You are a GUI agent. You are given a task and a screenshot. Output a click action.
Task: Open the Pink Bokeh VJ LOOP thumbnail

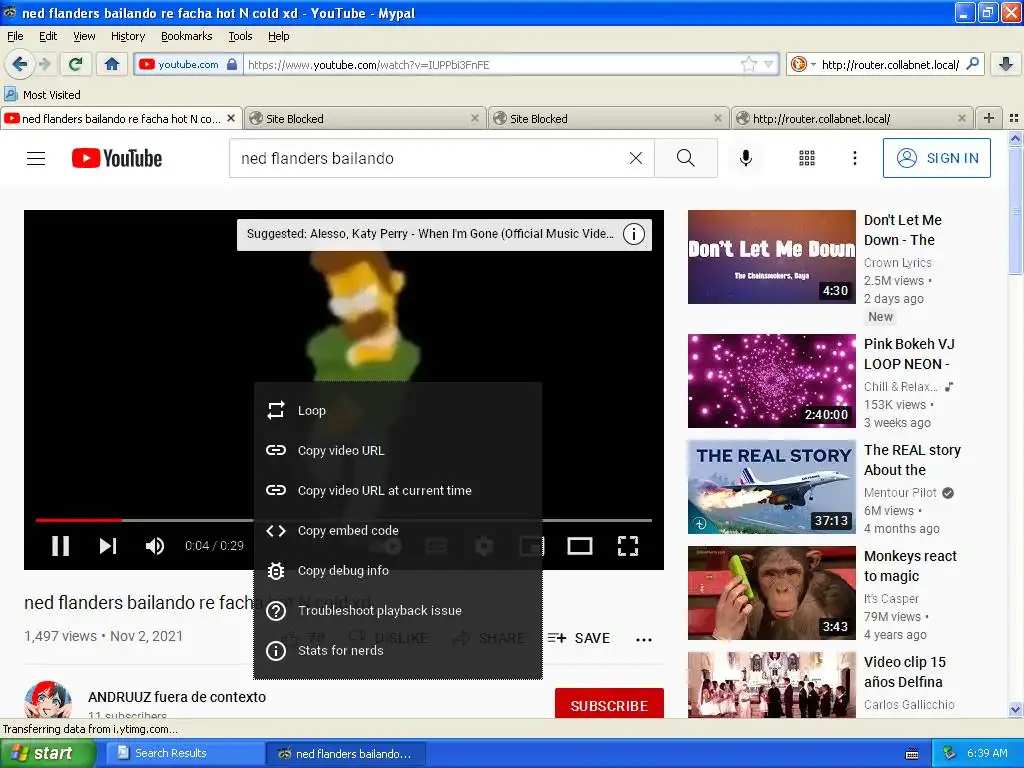tap(771, 381)
